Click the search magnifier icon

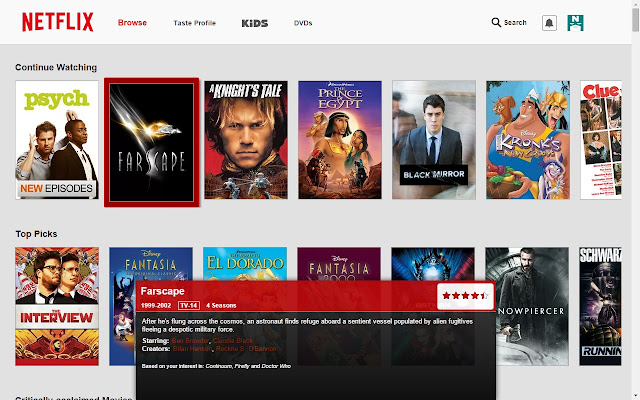click(496, 22)
